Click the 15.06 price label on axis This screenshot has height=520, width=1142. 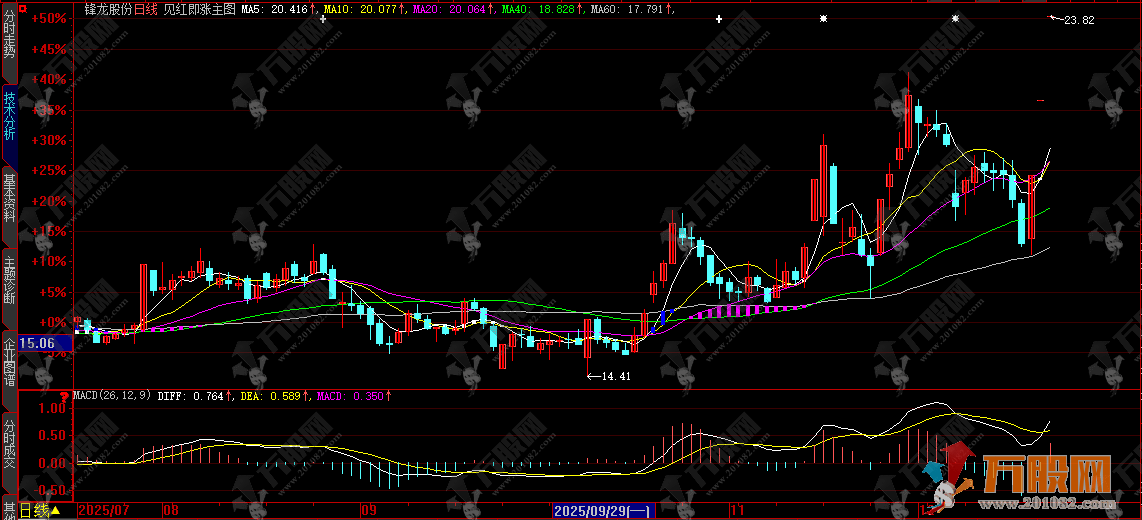[36, 343]
